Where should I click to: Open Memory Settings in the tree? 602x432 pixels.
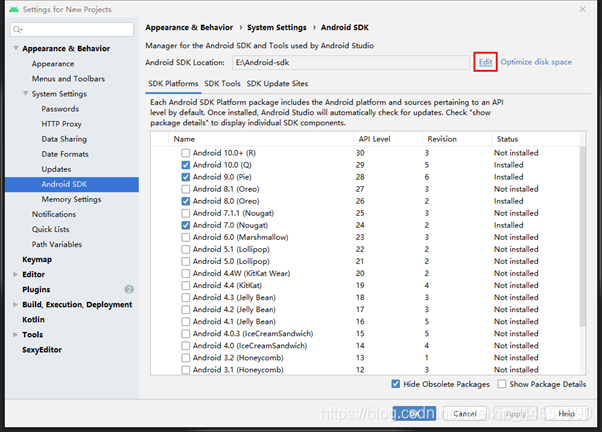click(x=71, y=199)
